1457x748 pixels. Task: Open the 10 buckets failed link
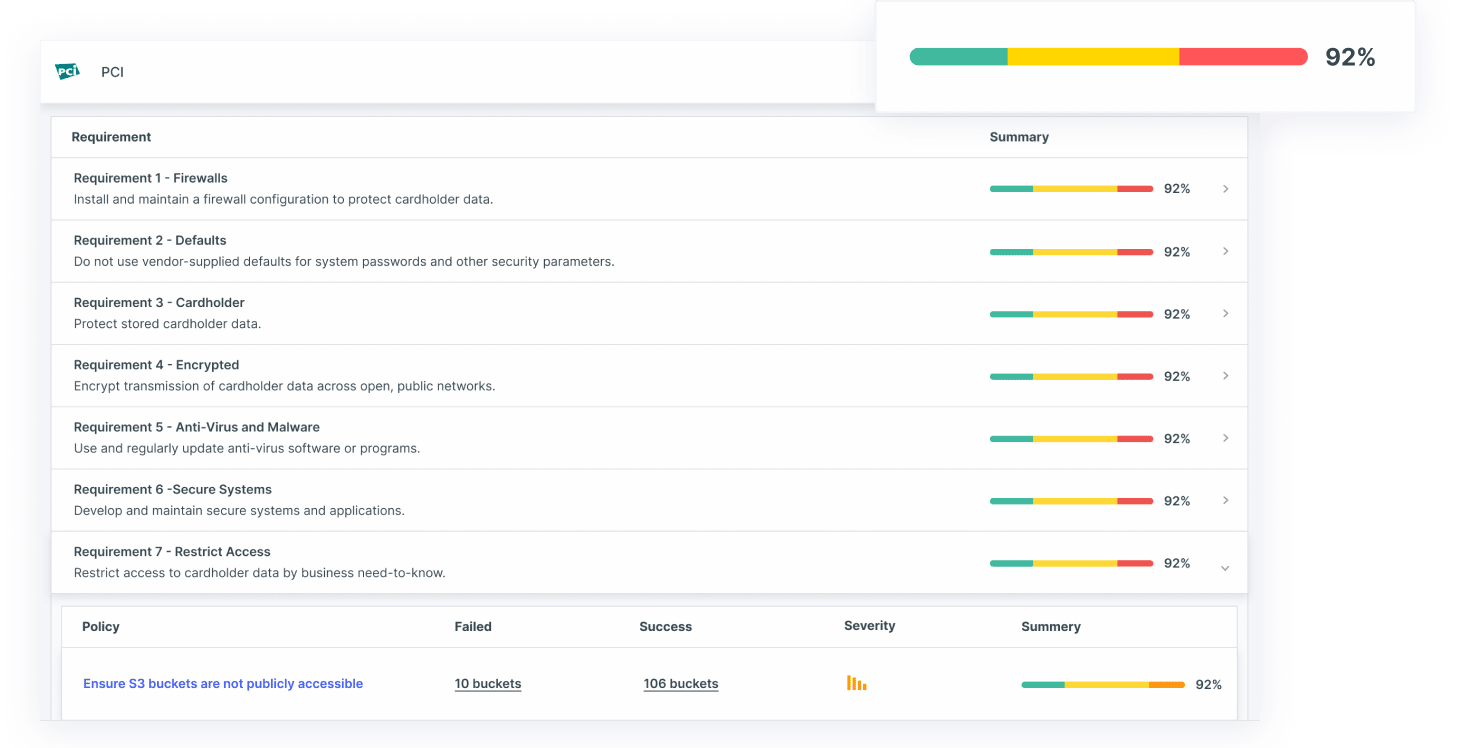click(x=488, y=684)
